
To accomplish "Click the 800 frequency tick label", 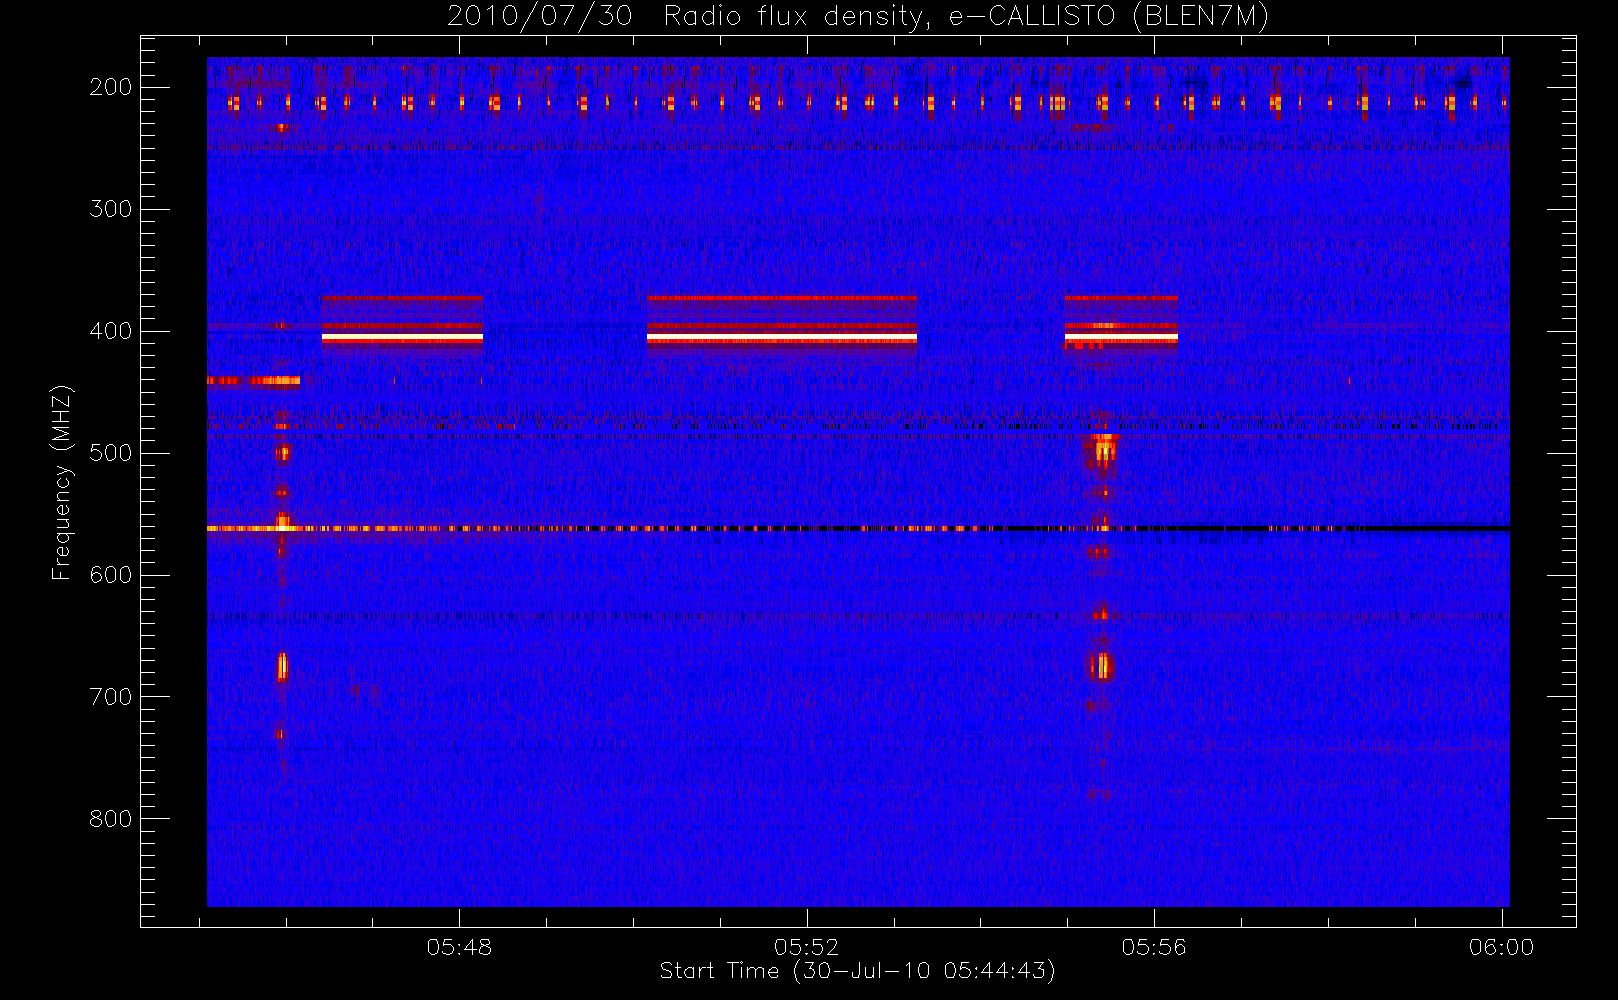I will pos(110,819).
